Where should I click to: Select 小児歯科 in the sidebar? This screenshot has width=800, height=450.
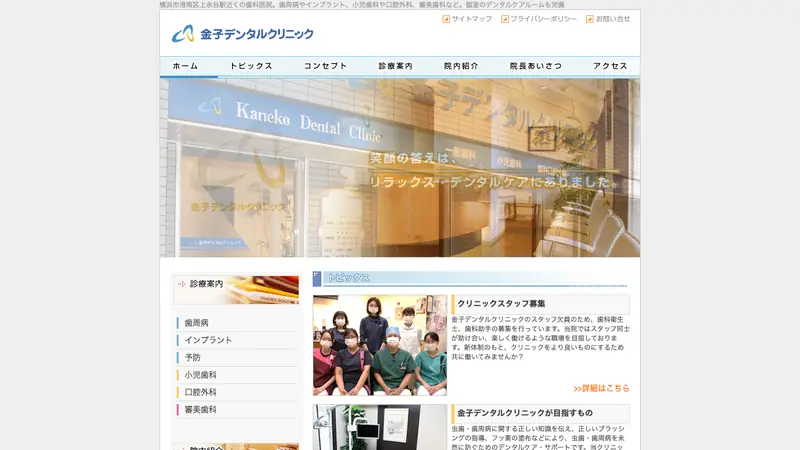(201, 375)
